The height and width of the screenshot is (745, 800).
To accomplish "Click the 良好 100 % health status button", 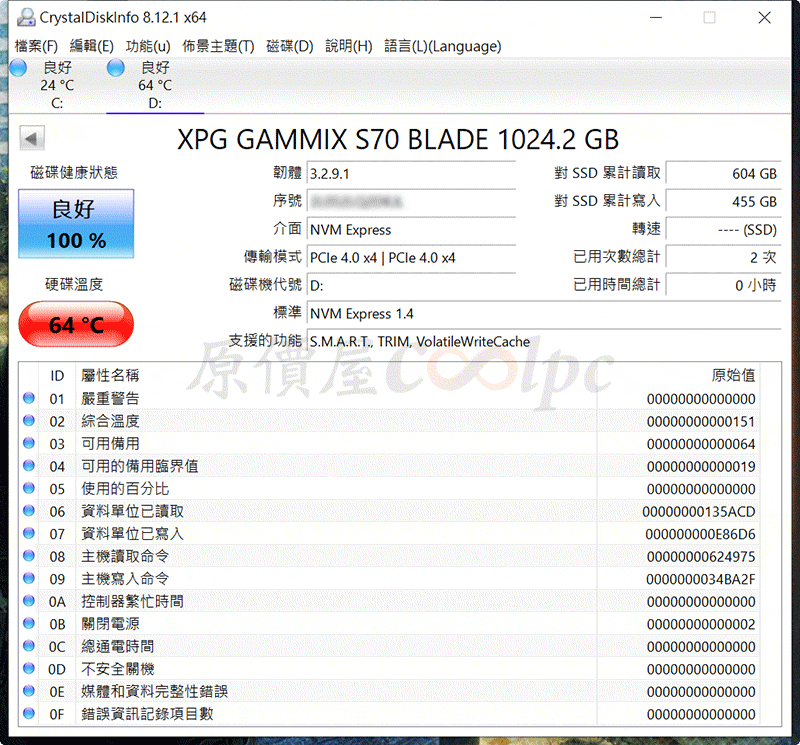I will [x=77, y=224].
